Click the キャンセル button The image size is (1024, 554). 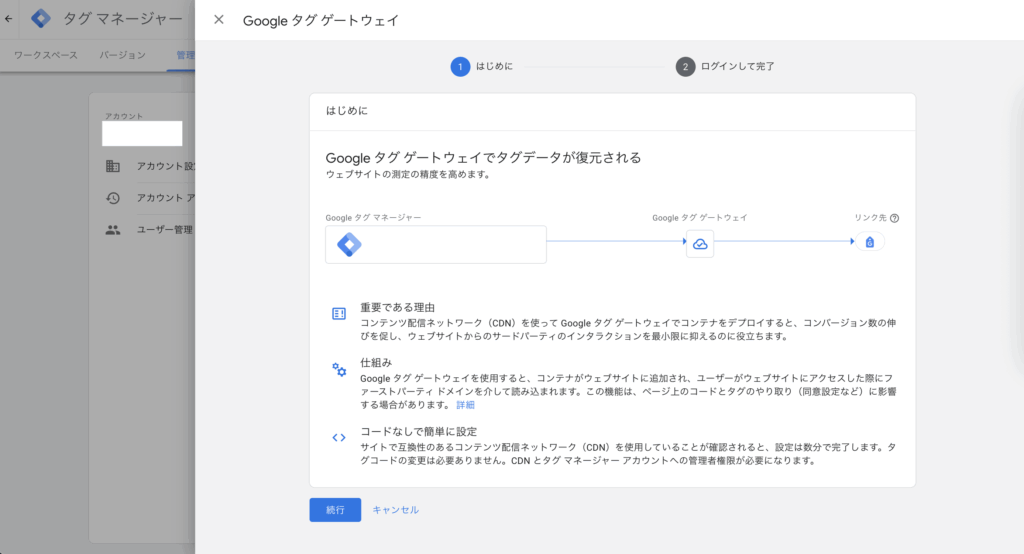396,510
